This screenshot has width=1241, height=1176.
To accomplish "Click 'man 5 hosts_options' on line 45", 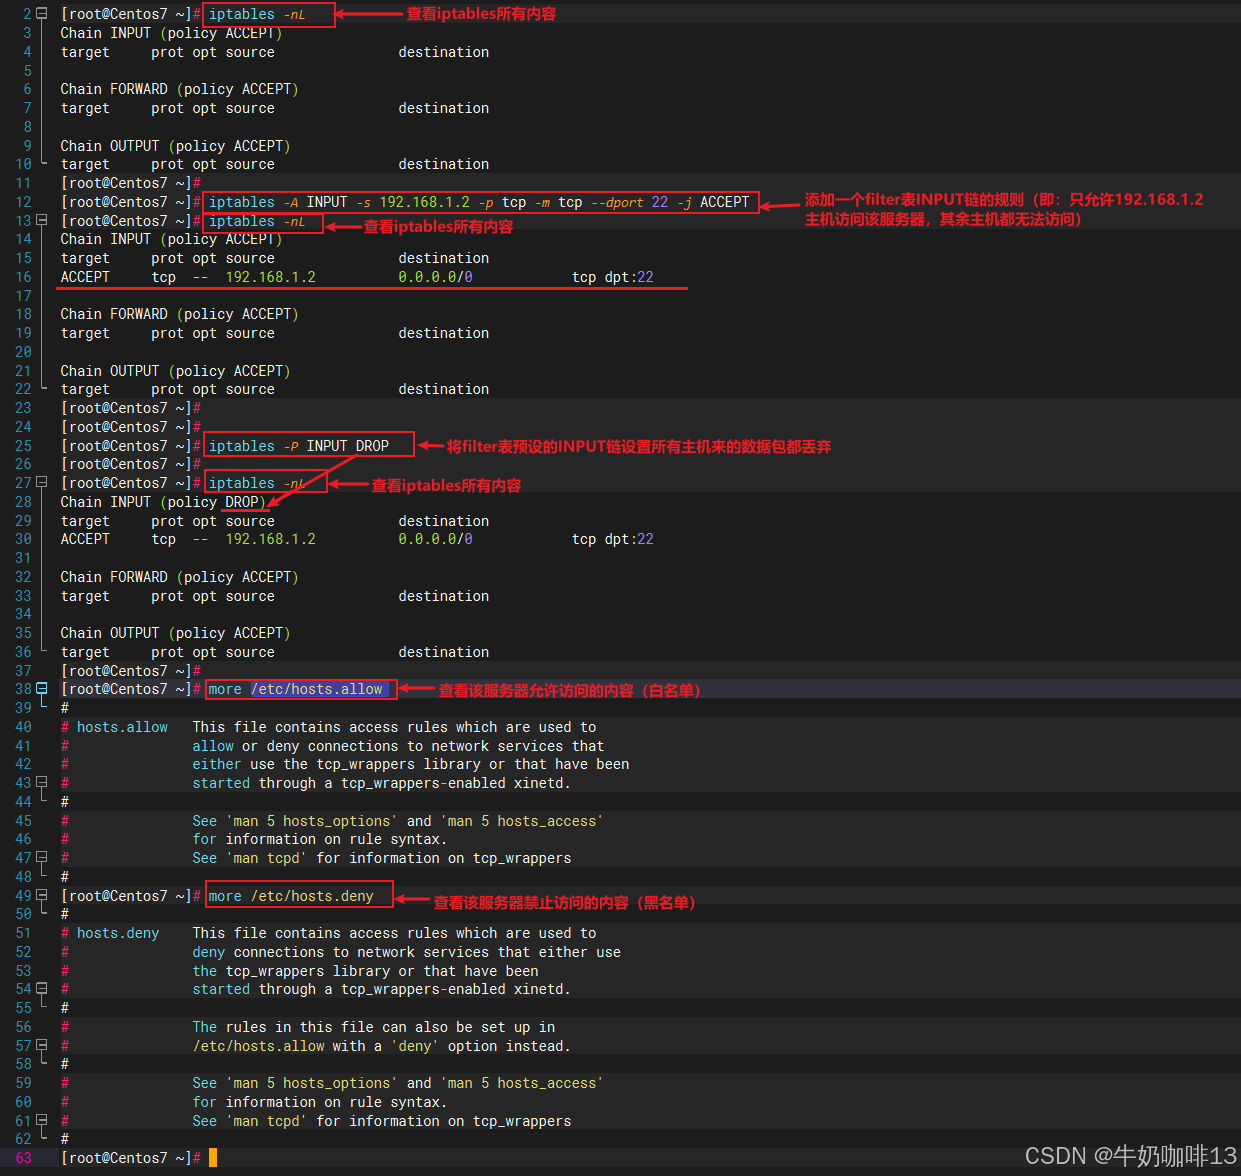I will pos(312,821).
